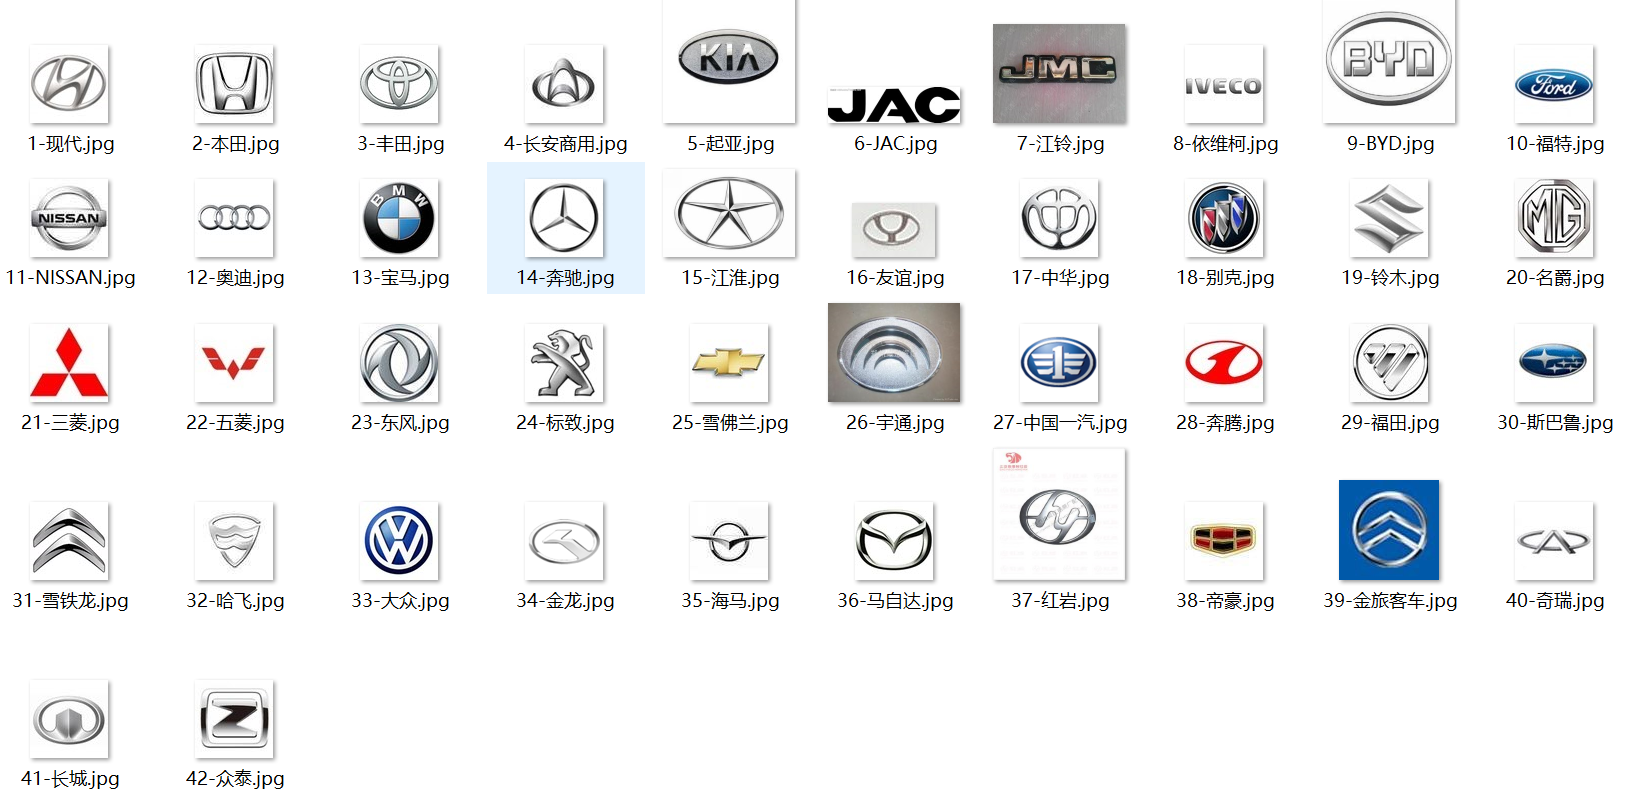The height and width of the screenshot is (805, 1631).
Task: Click the file name text 11-NISSAN.jpg
Action: click(70, 278)
